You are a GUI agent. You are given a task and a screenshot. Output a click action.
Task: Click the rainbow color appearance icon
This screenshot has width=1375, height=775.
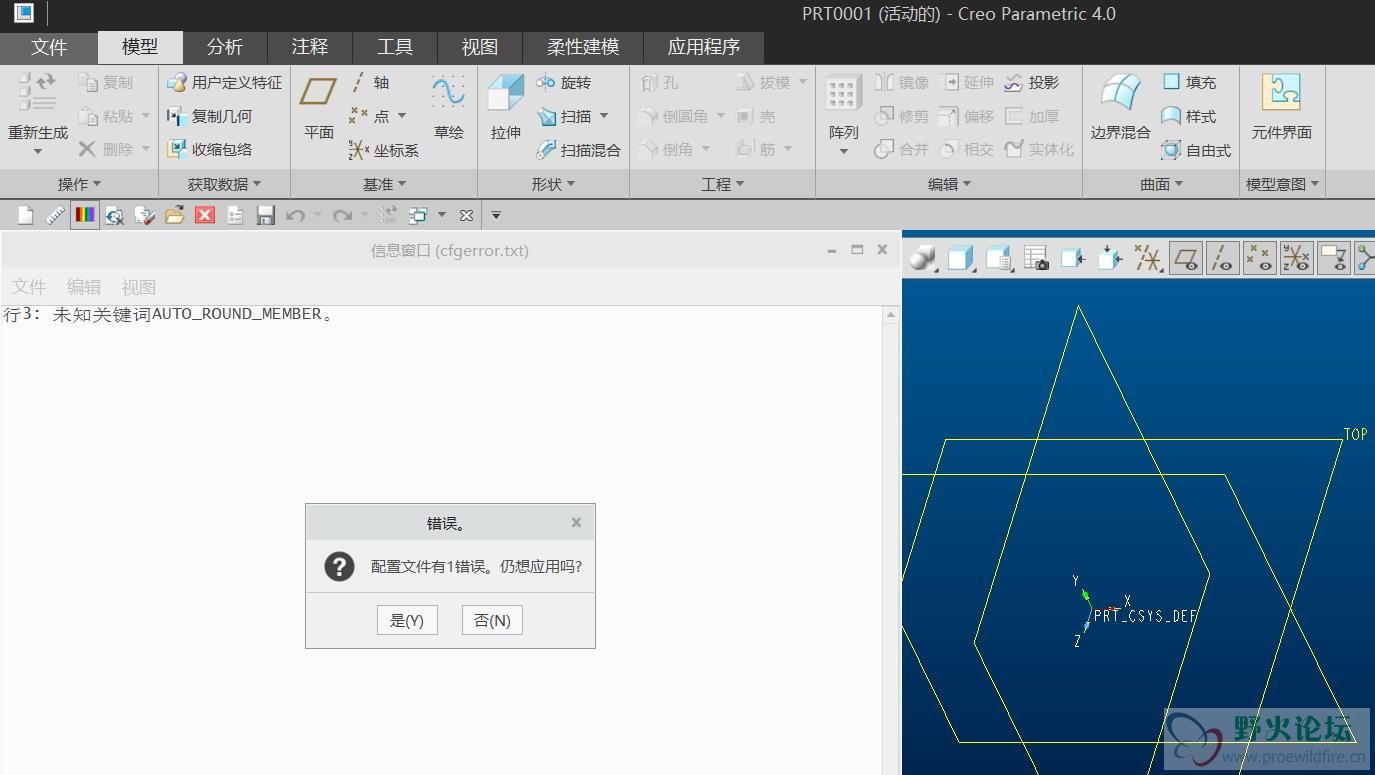coord(85,215)
